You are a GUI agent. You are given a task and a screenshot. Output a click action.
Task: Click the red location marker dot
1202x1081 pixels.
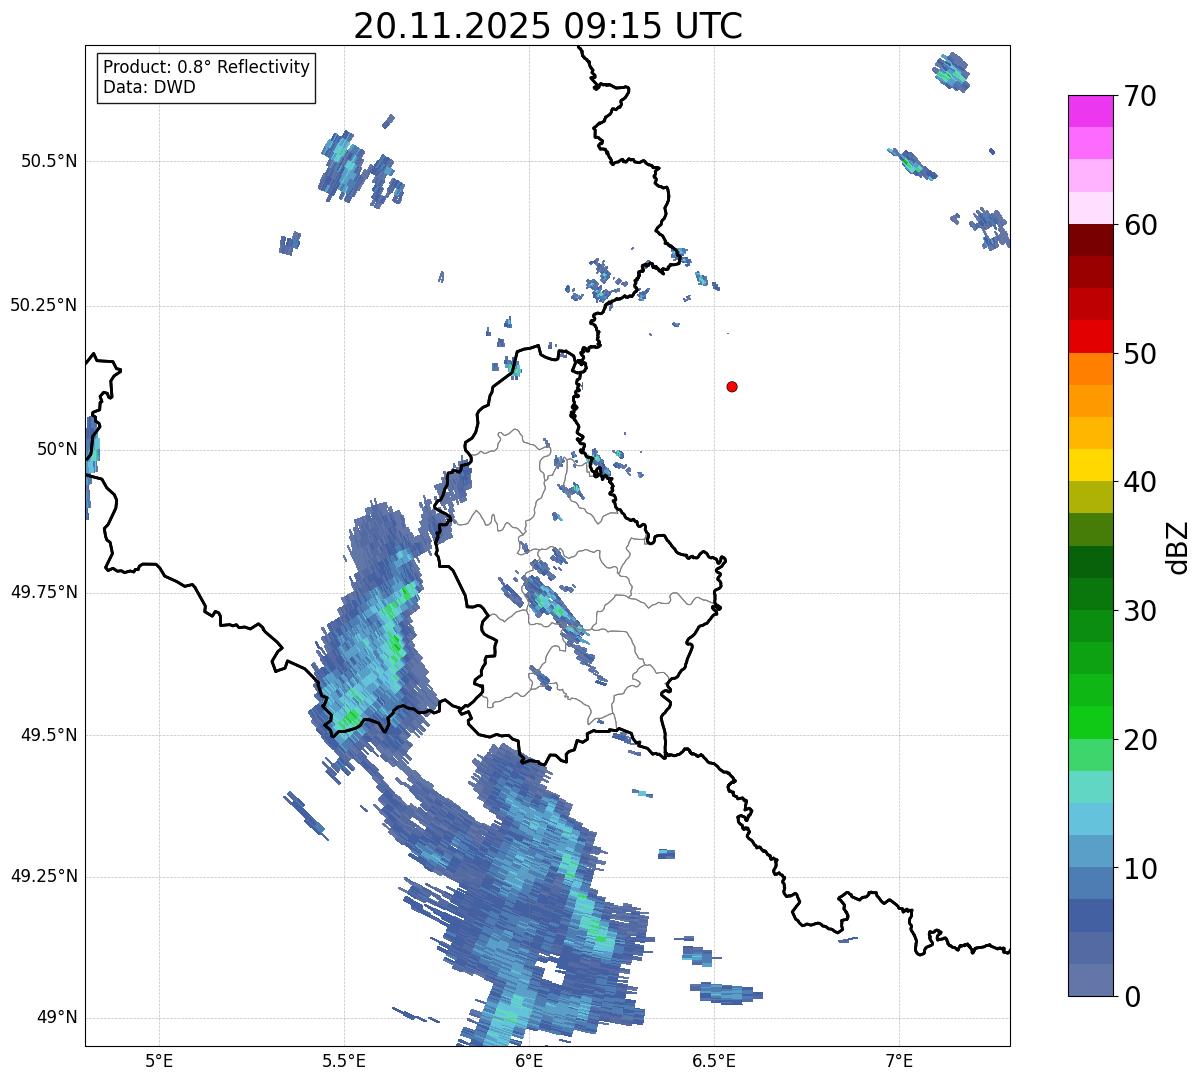point(732,386)
